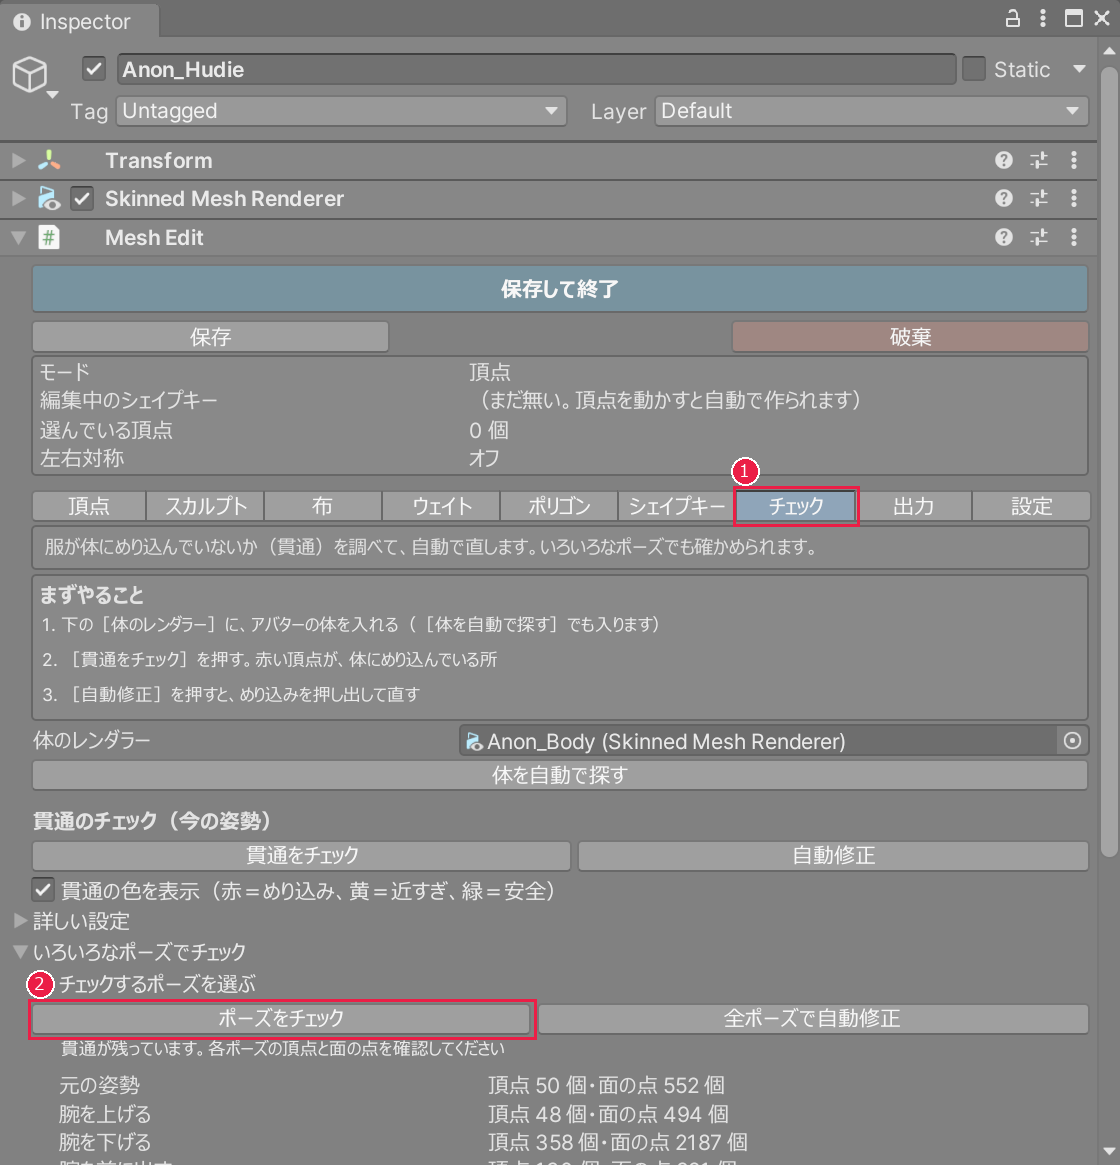Screen dimensions: 1120x1165
Task: Disable the Skinned Mesh Renderer checkbox
Action: pyautogui.click(x=82, y=198)
